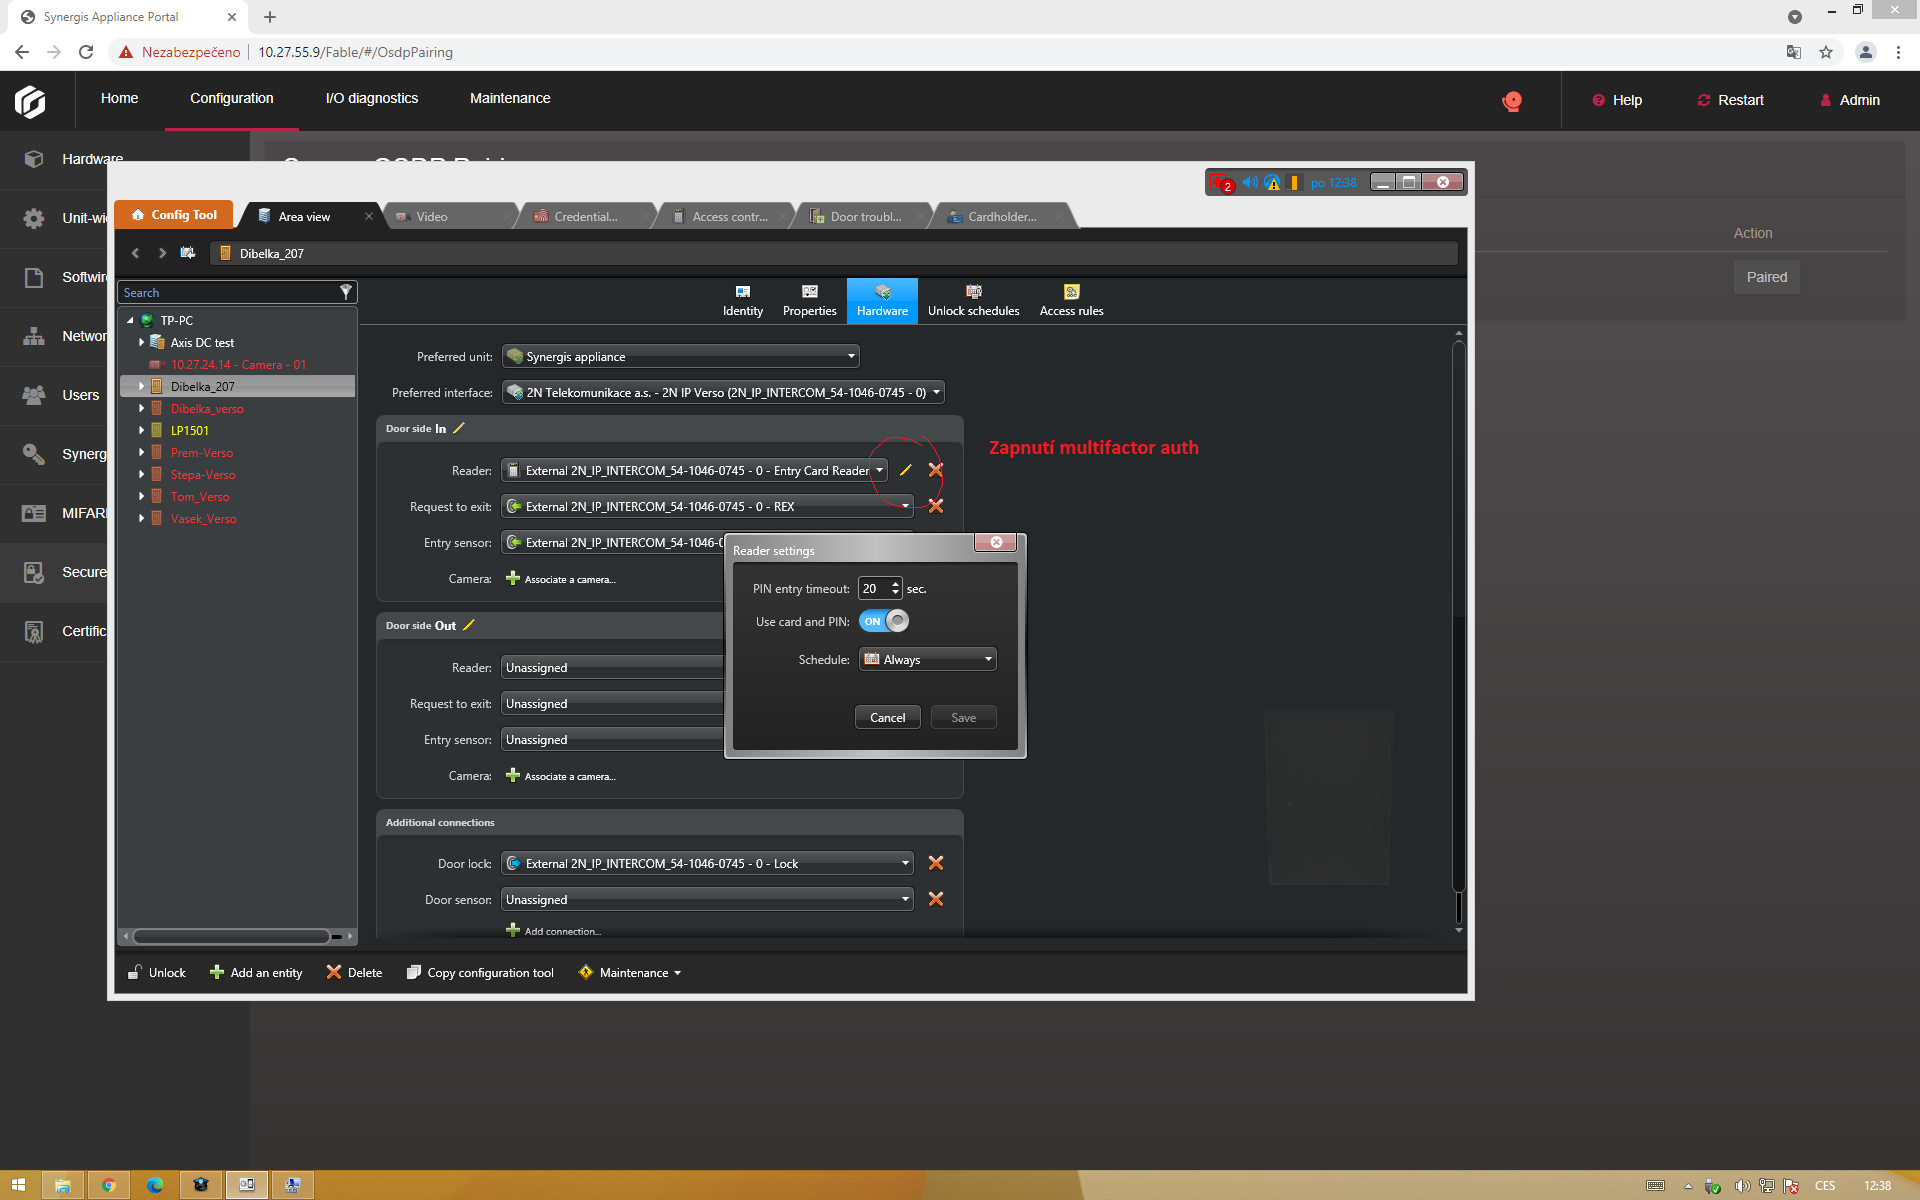Collapse the TP-PC tree root
This screenshot has height=1200, width=1920.
click(130, 321)
